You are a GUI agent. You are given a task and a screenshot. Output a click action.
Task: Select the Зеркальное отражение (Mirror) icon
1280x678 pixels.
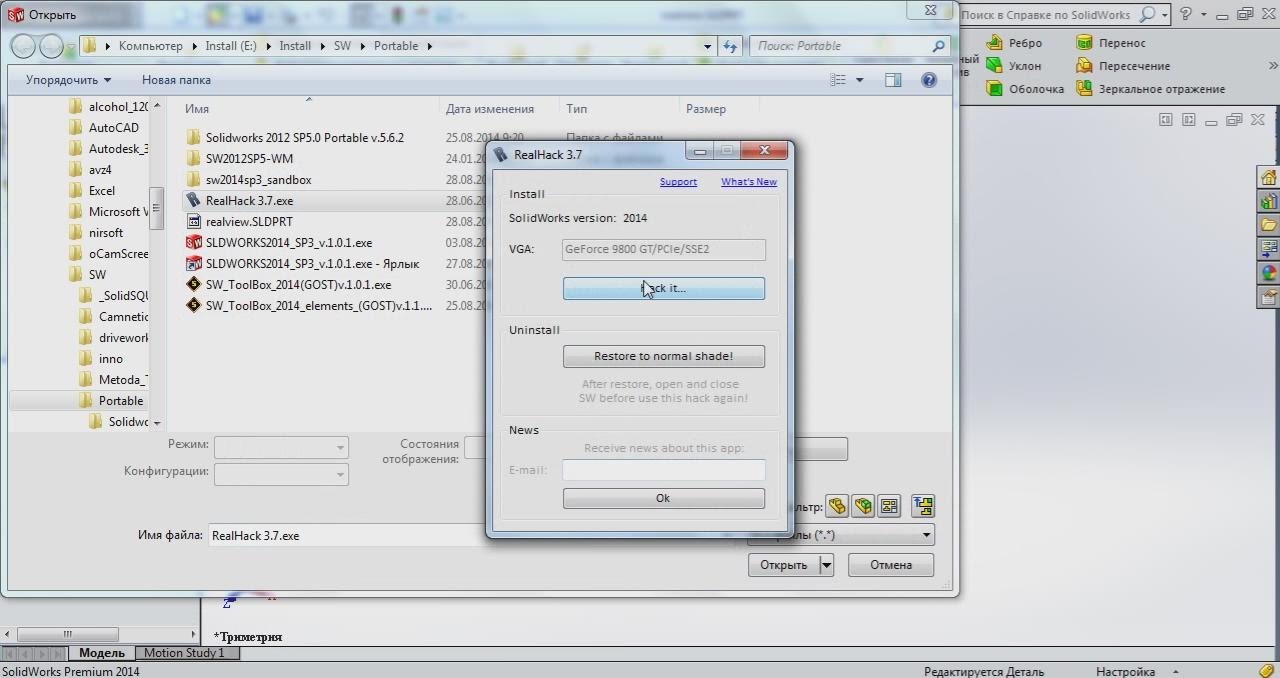1084,89
